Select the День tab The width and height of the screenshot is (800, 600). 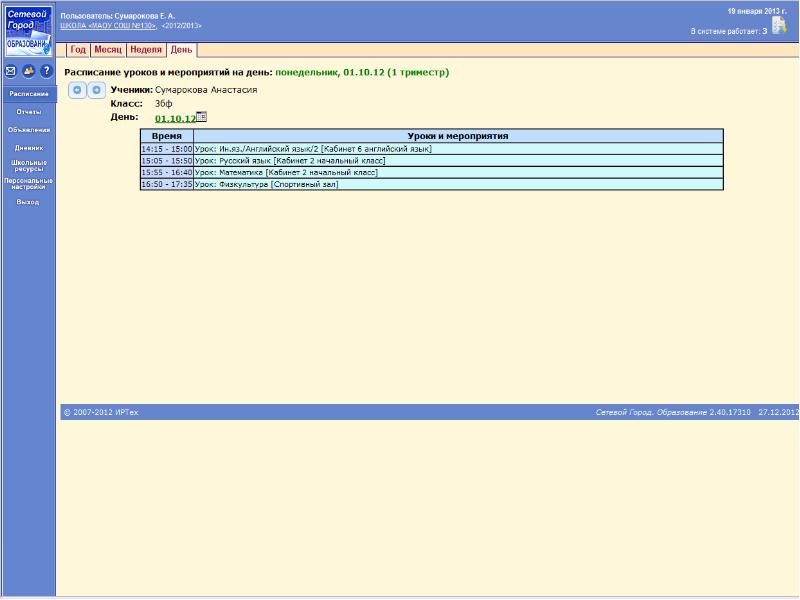pyautogui.click(x=182, y=49)
